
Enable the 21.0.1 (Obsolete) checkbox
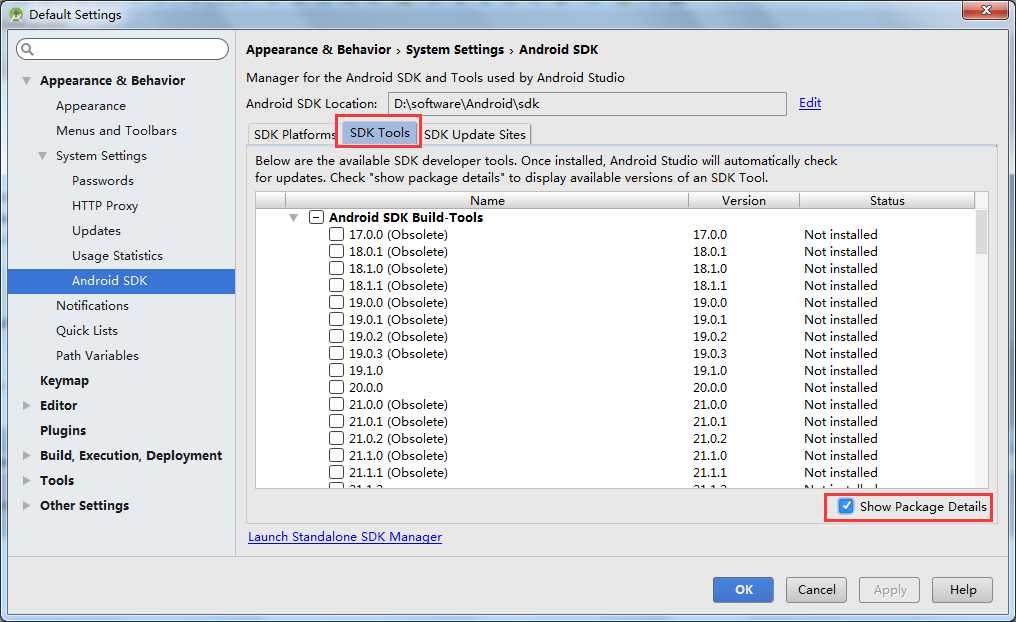tap(336, 421)
